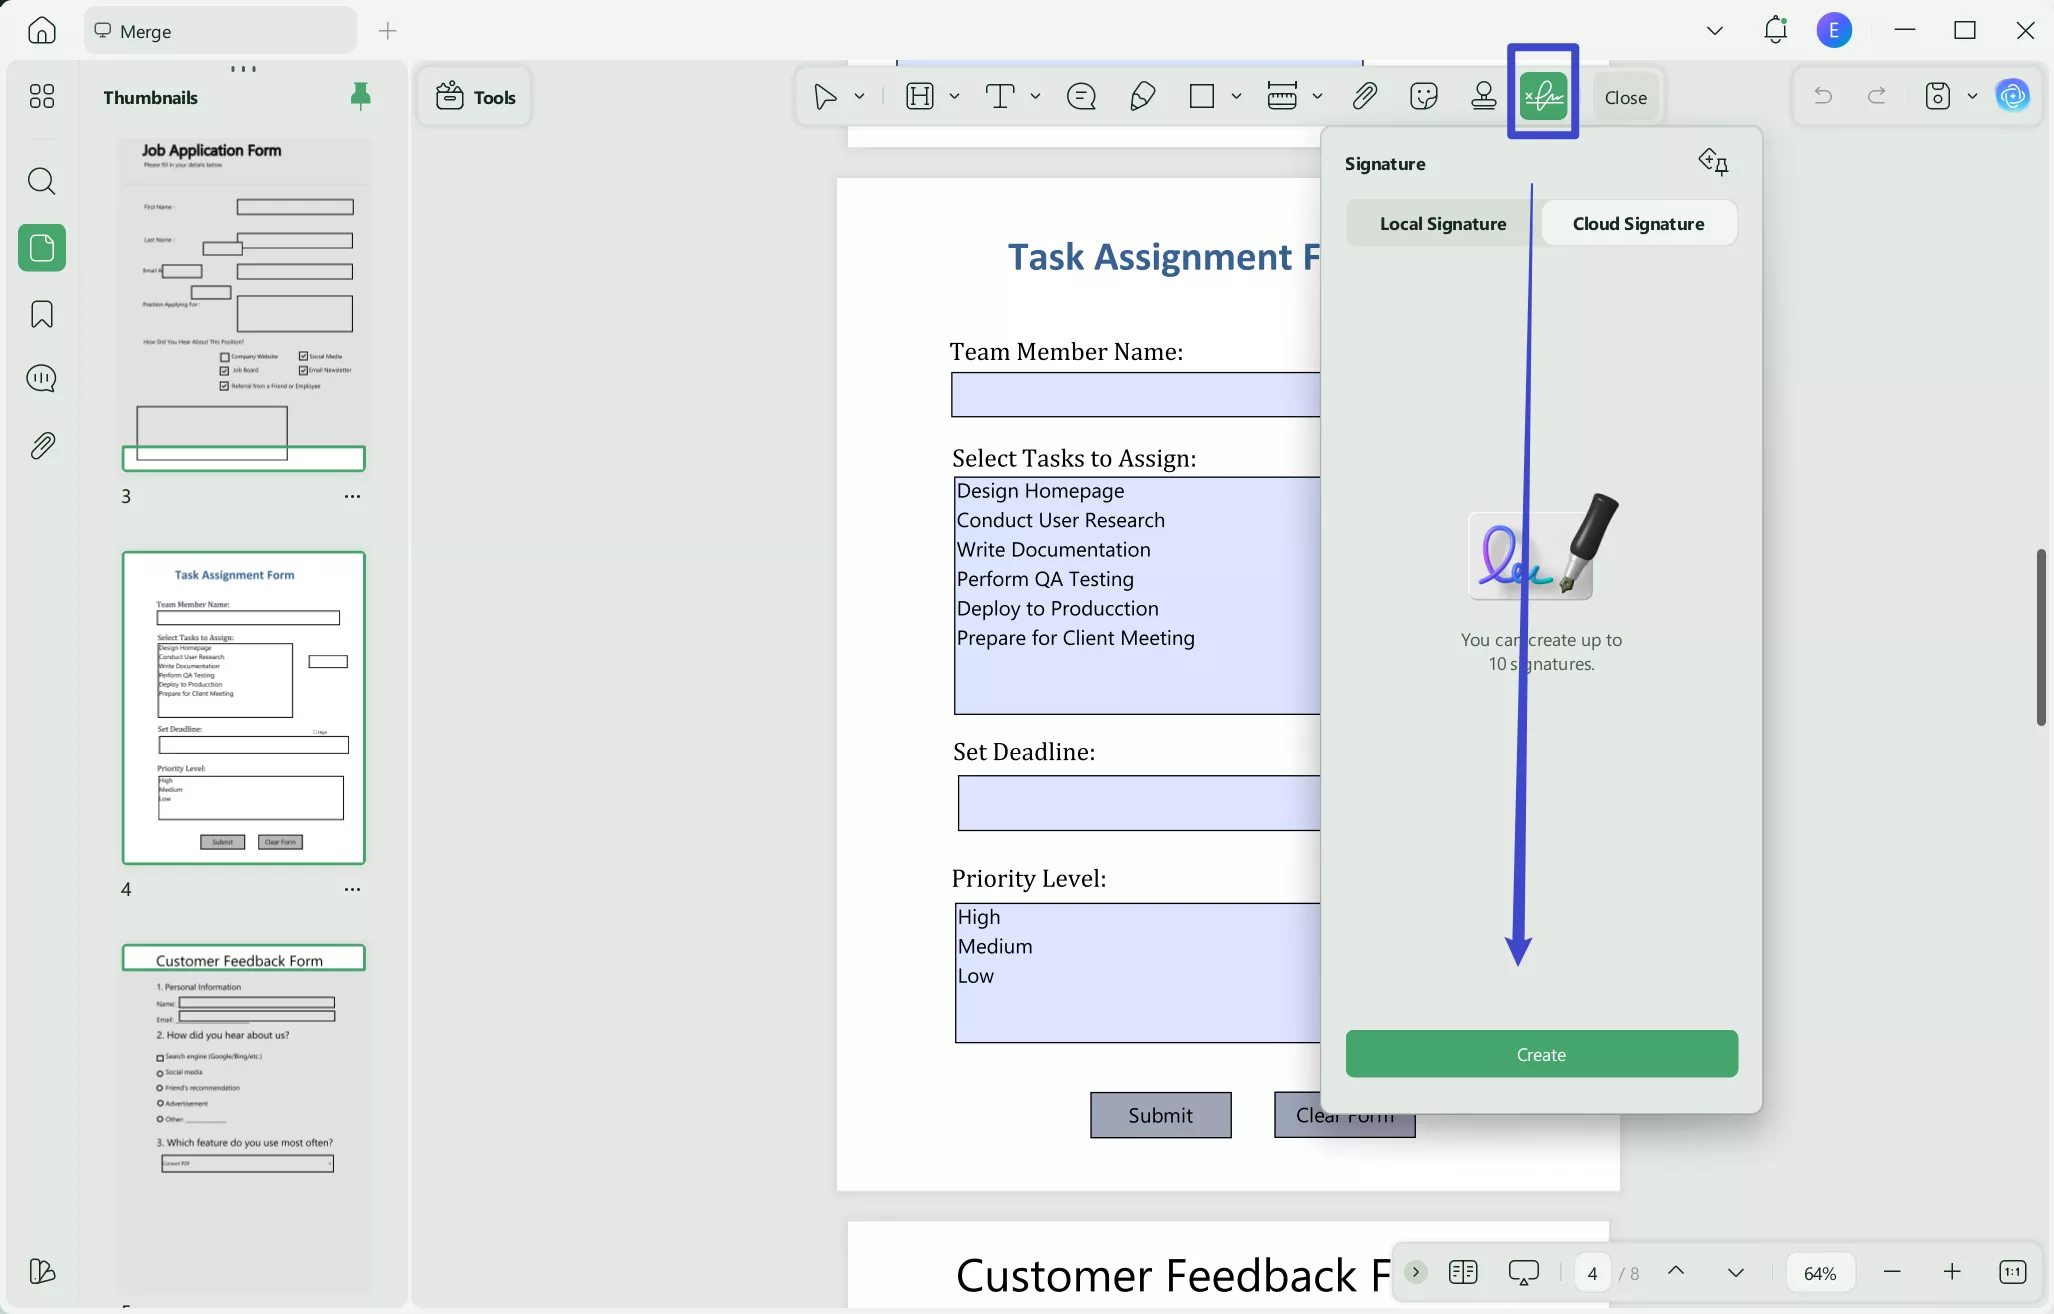Select the pencil annotation tool
Viewport: 2054px width, 1314px height.
[1143, 95]
